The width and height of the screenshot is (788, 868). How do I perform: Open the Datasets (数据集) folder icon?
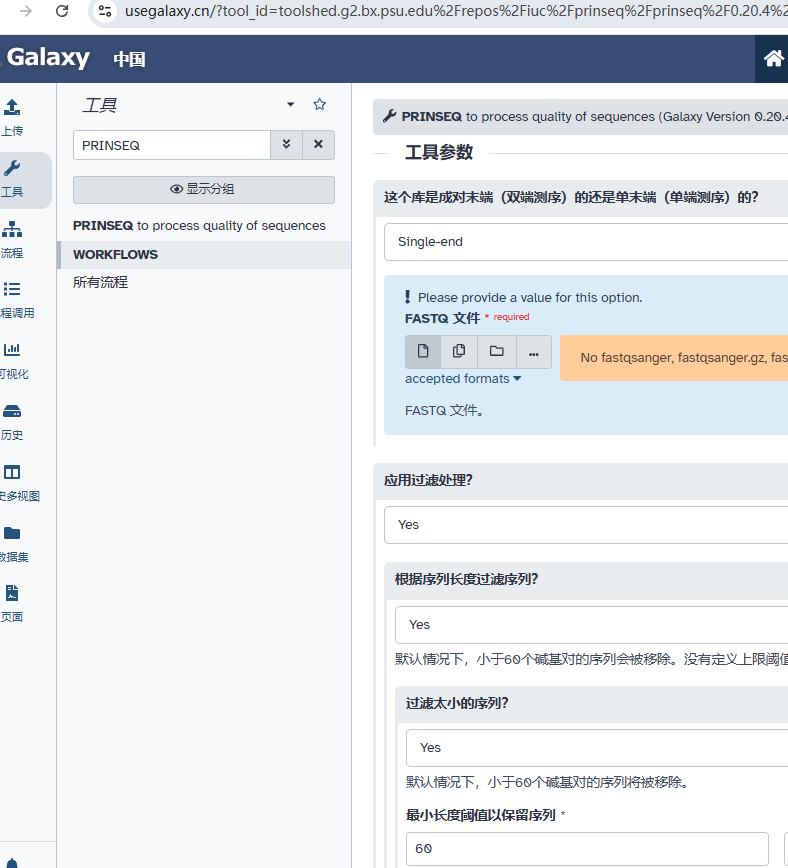[12, 533]
